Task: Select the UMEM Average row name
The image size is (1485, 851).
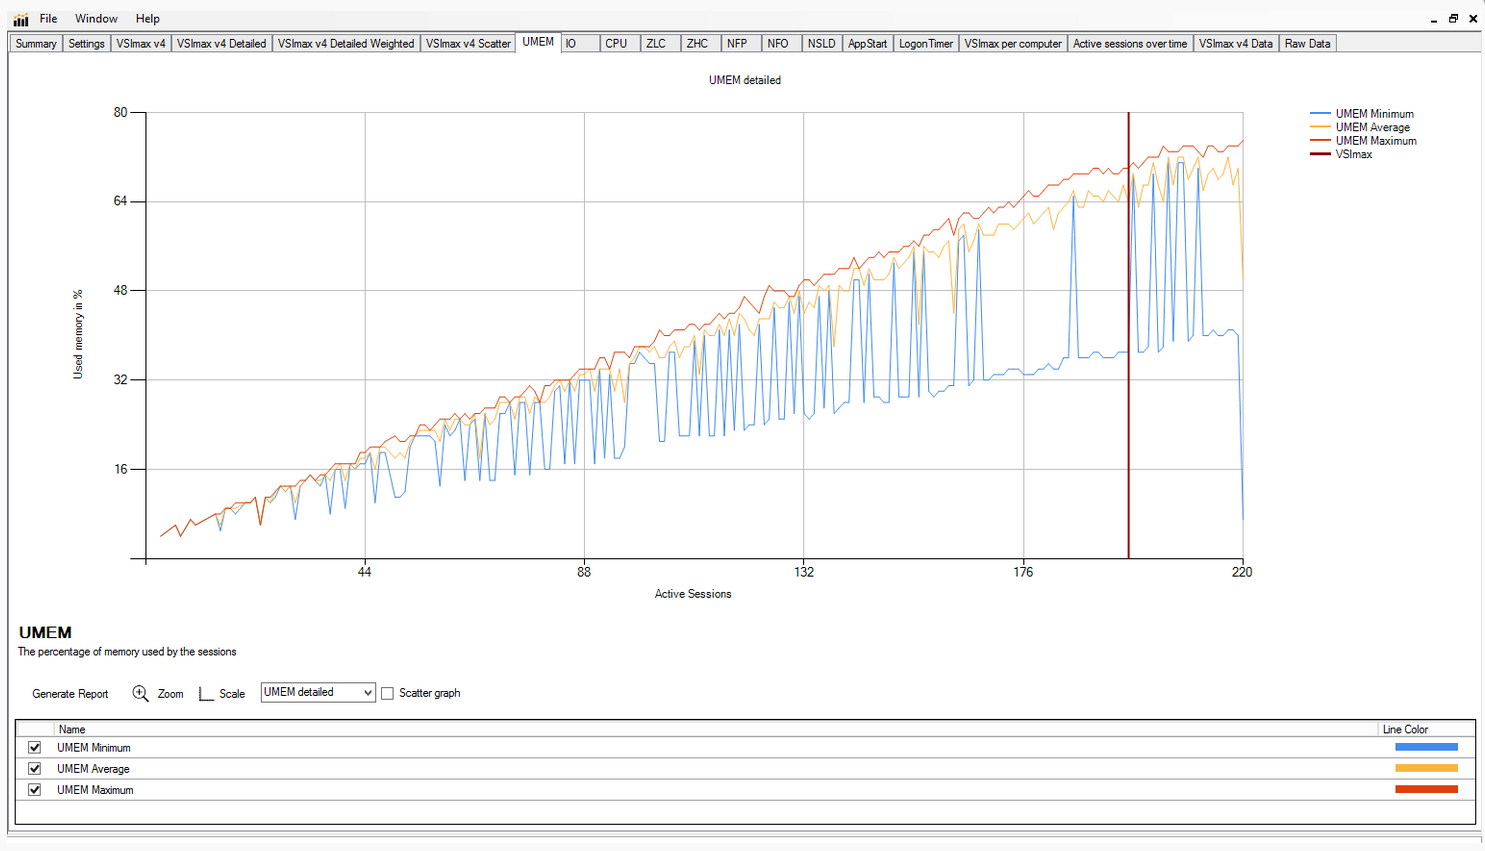Action: (93, 769)
